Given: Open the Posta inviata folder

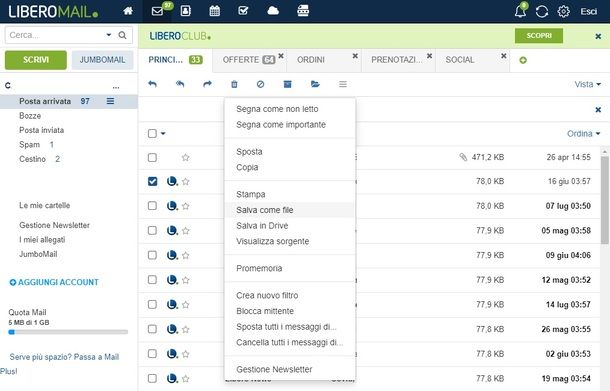Looking at the screenshot, I should pyautogui.click(x=42, y=130).
